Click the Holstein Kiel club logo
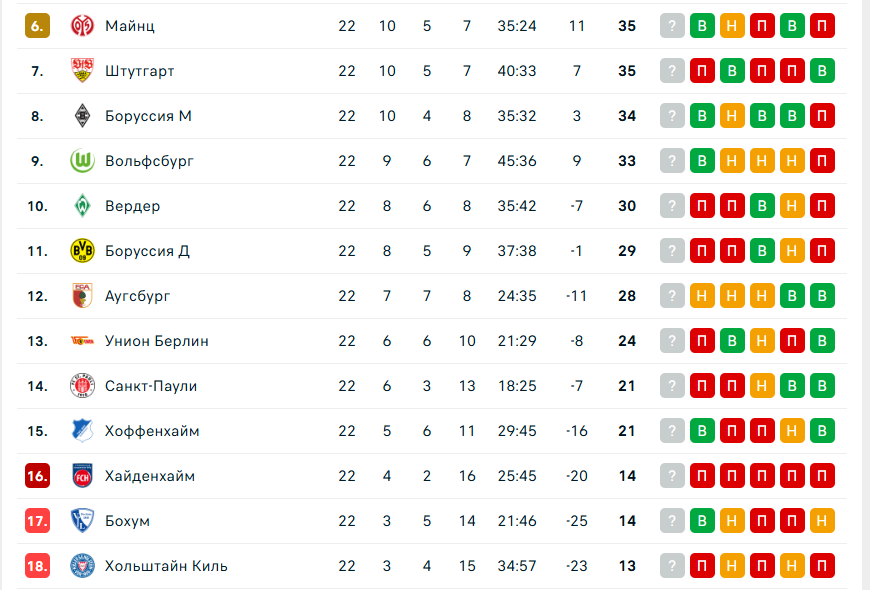Screen dimensions: 870x590 [82, 566]
